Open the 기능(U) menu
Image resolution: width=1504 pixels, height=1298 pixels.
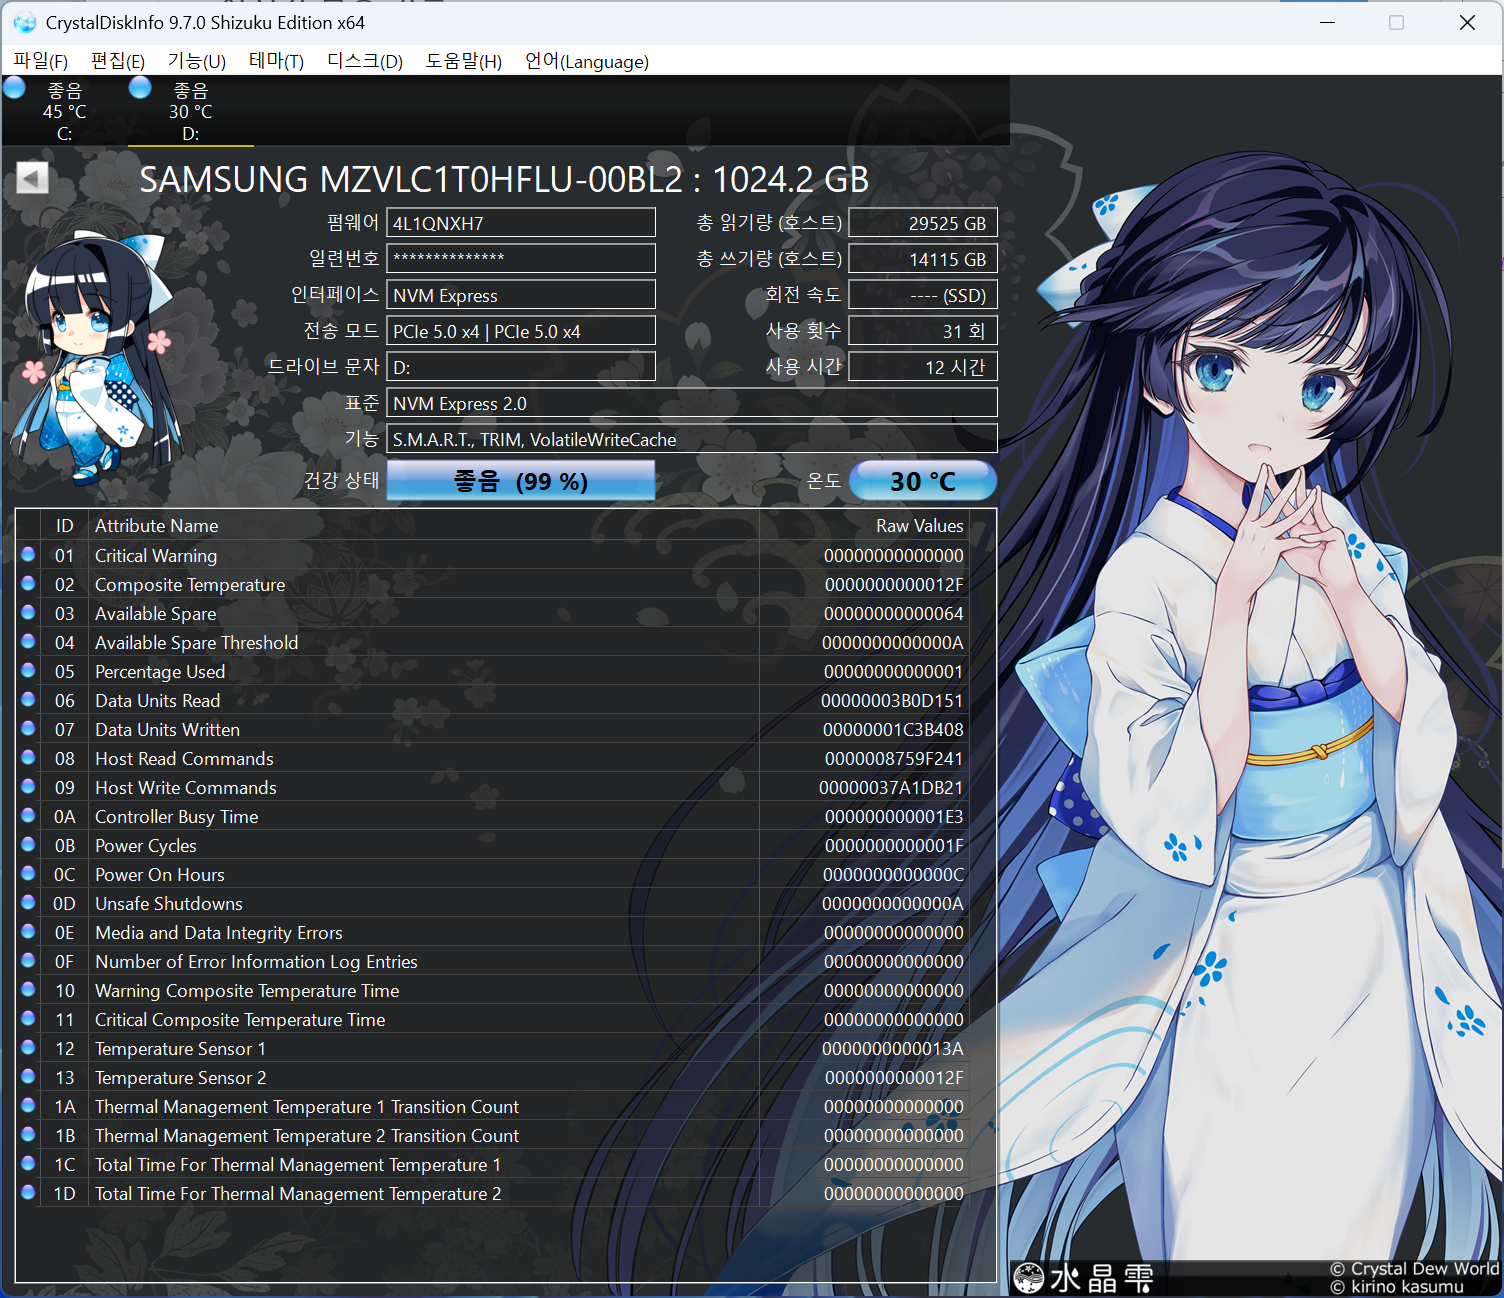tap(197, 61)
